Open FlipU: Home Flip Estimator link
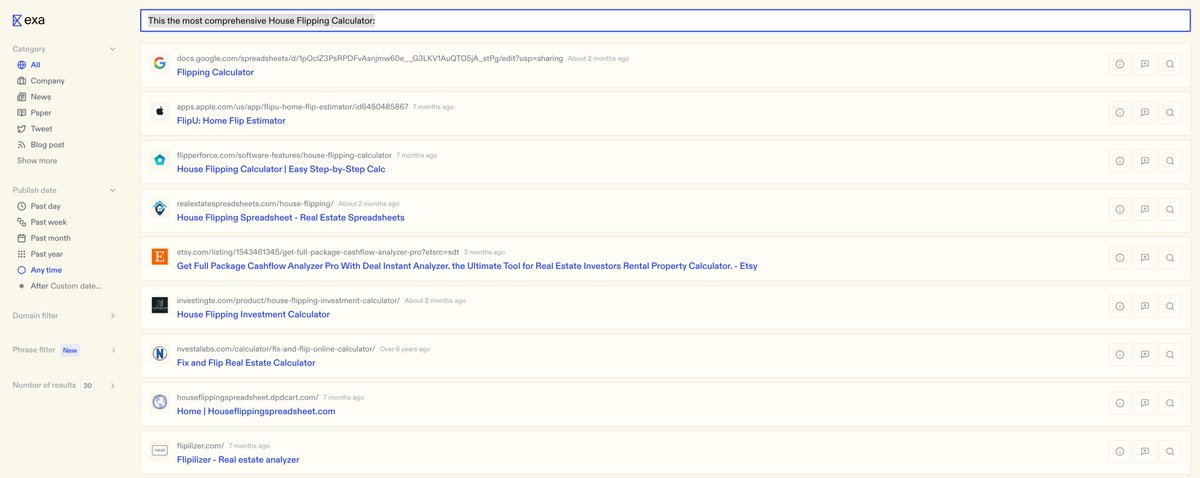The image size is (1200, 478). coord(231,121)
